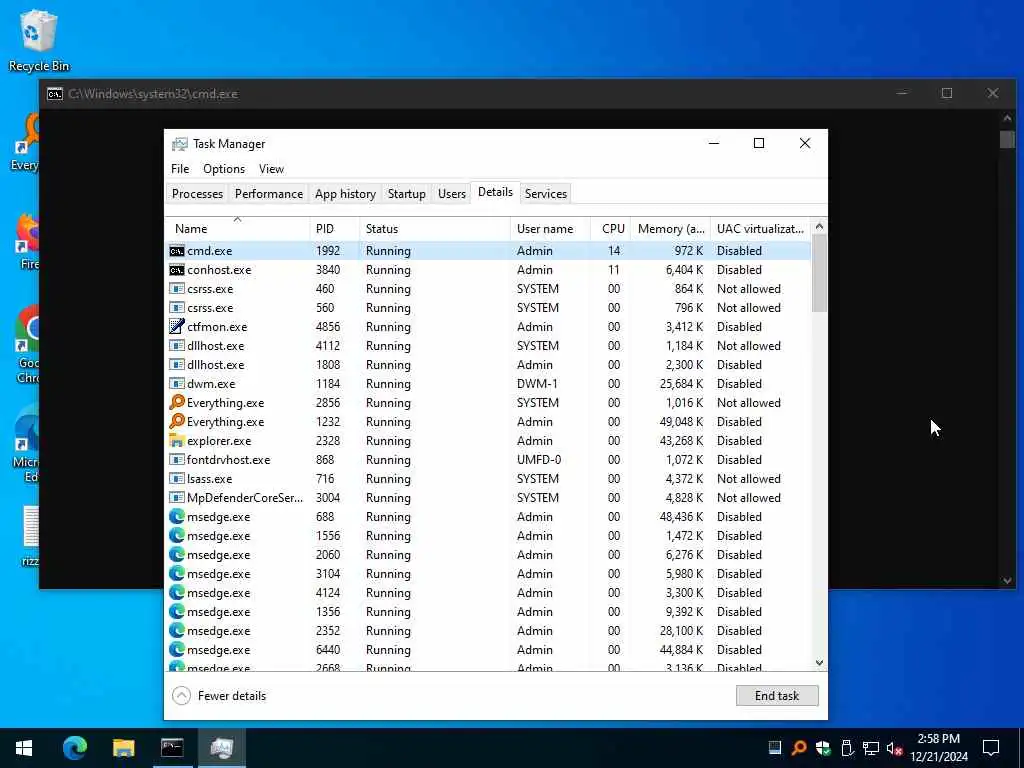Click the dwm.exe process icon
This screenshot has width=1024, height=768.
coord(176,383)
